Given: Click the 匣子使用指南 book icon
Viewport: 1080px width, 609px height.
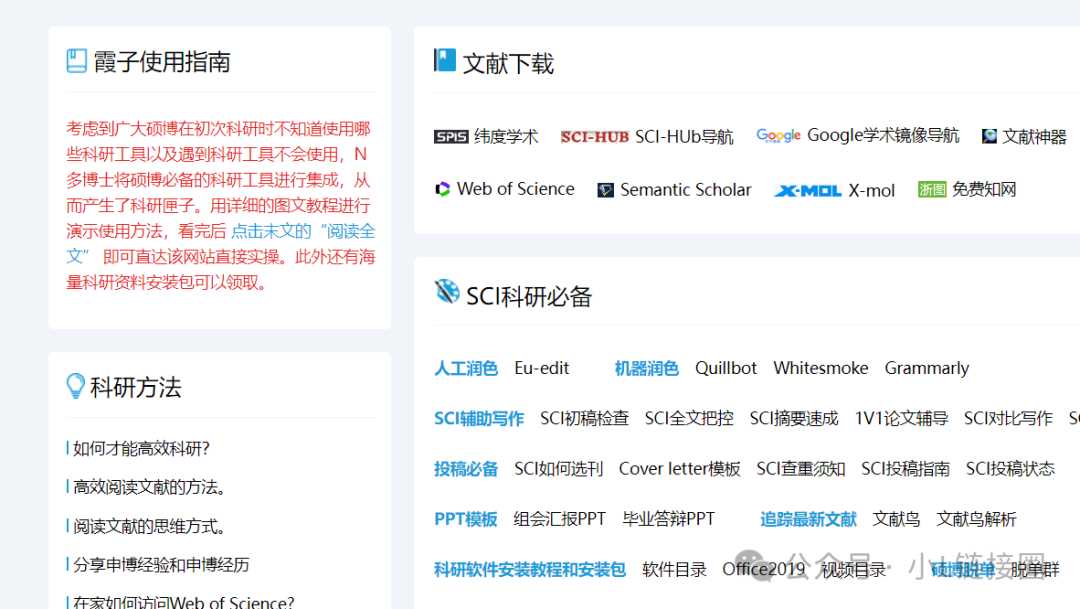Looking at the screenshot, I should [77, 61].
